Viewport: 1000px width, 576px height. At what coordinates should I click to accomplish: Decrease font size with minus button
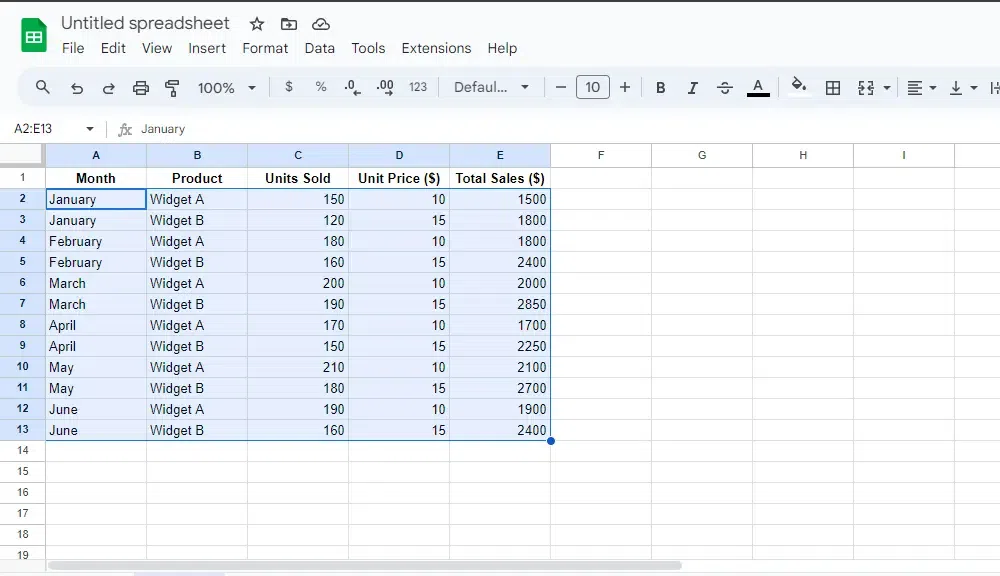pyautogui.click(x=561, y=87)
